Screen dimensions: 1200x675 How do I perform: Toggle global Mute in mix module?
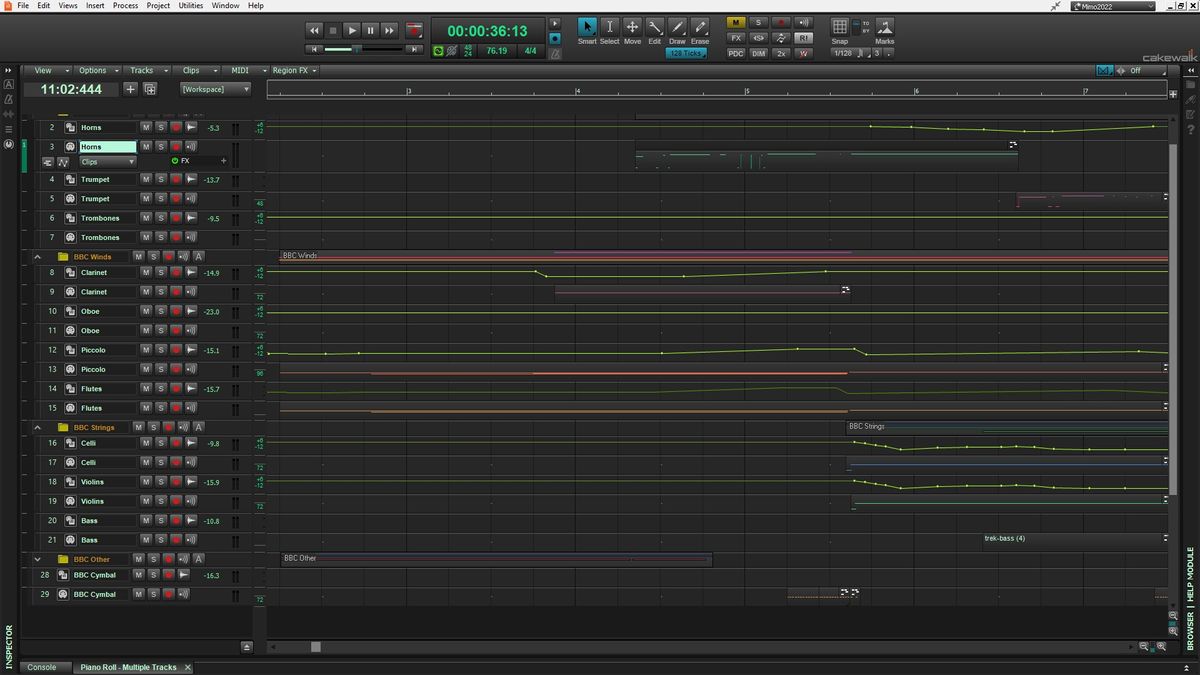click(x=736, y=23)
